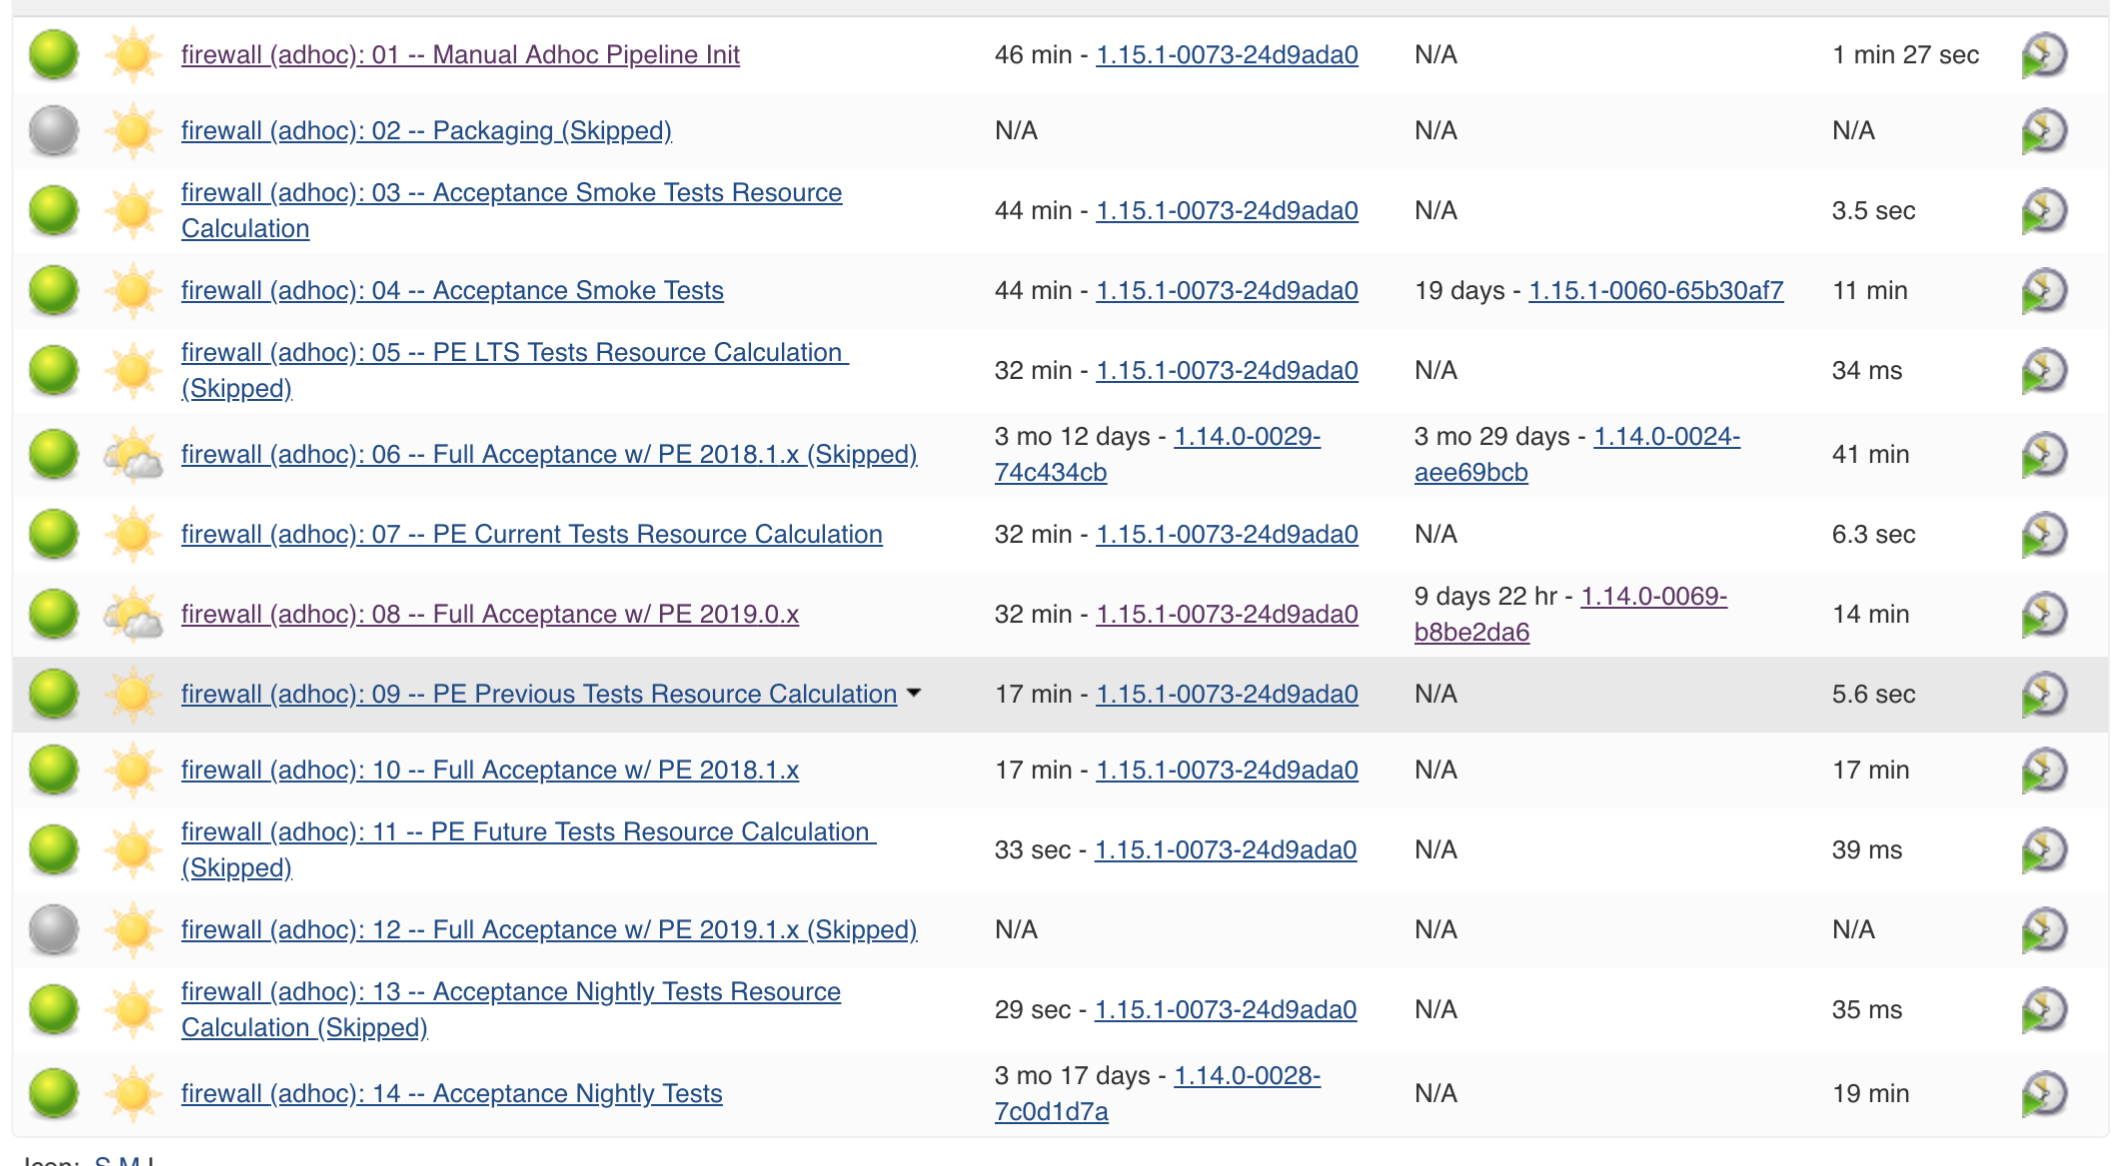This screenshot has width=2116, height=1166.
Task: Click the green status ball for job 07
Action: tap(54, 534)
